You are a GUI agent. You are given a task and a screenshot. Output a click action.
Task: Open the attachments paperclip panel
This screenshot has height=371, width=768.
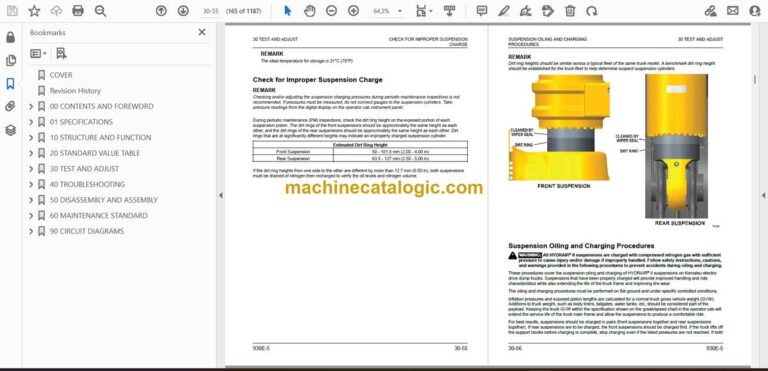coord(10,107)
